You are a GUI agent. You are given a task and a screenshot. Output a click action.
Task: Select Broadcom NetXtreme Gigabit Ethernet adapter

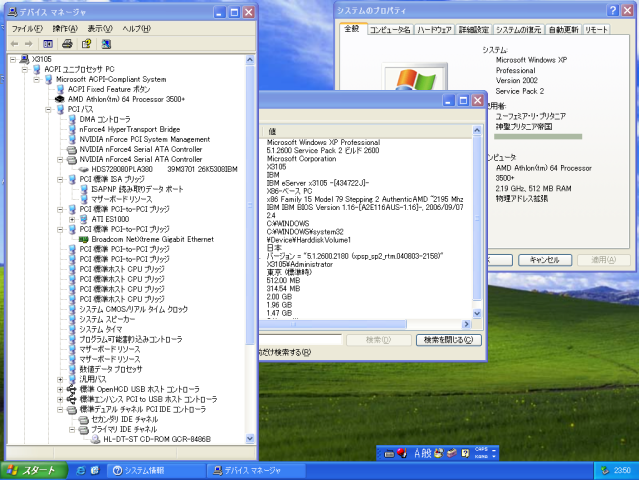click(152, 239)
